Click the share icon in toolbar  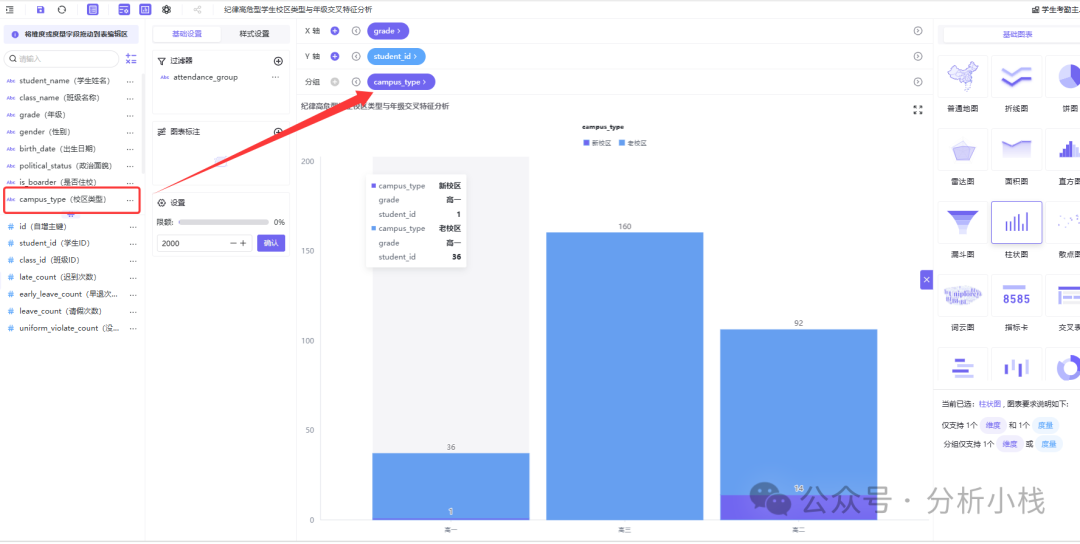198,10
